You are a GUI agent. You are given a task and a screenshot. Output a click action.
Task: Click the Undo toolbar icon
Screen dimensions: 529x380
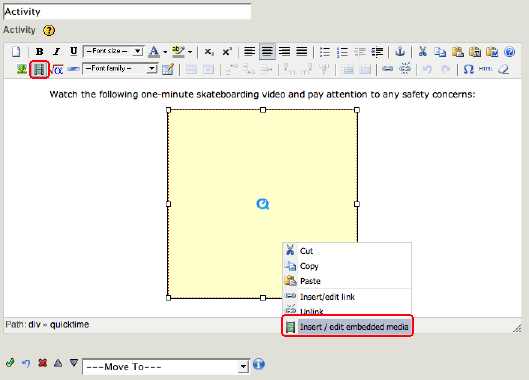[x=427, y=70]
